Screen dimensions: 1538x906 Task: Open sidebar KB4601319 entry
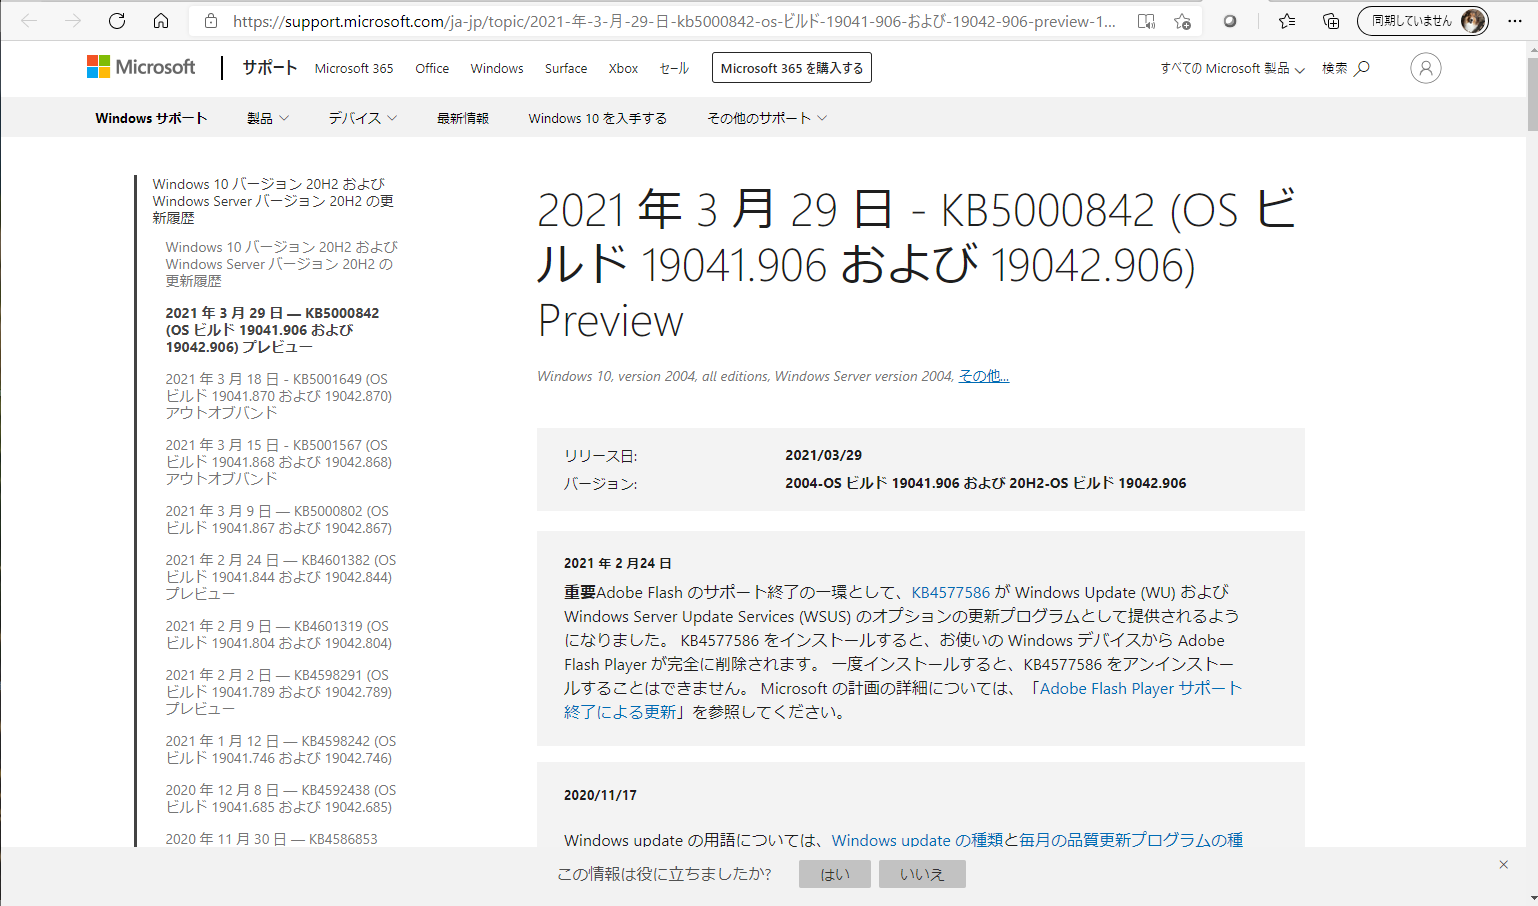pyautogui.click(x=278, y=634)
